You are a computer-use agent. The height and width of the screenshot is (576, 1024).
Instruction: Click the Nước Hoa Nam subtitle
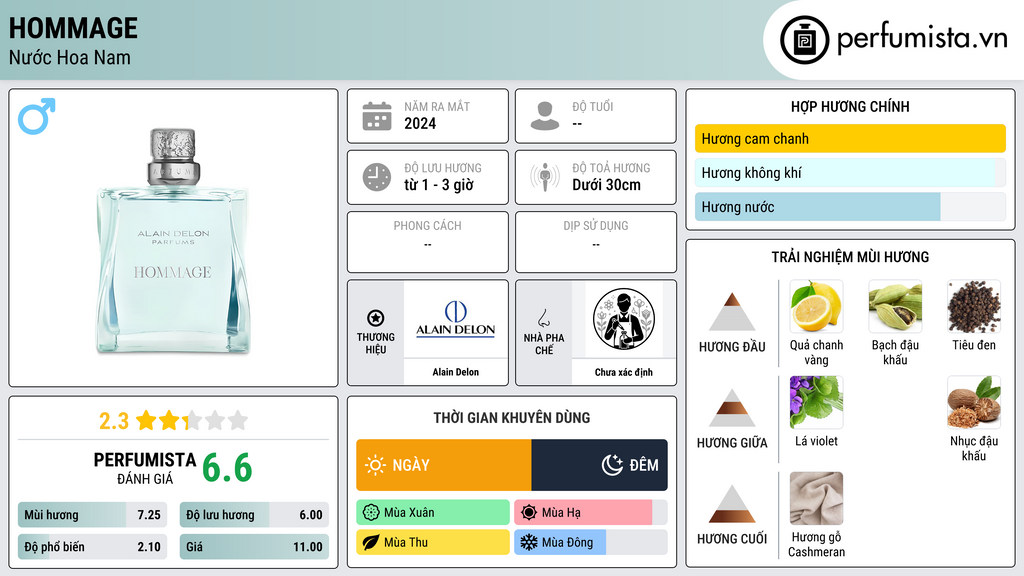pos(70,57)
